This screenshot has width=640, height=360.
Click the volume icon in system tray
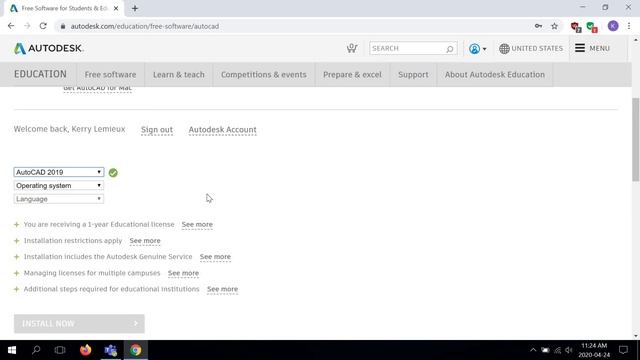(x=569, y=350)
